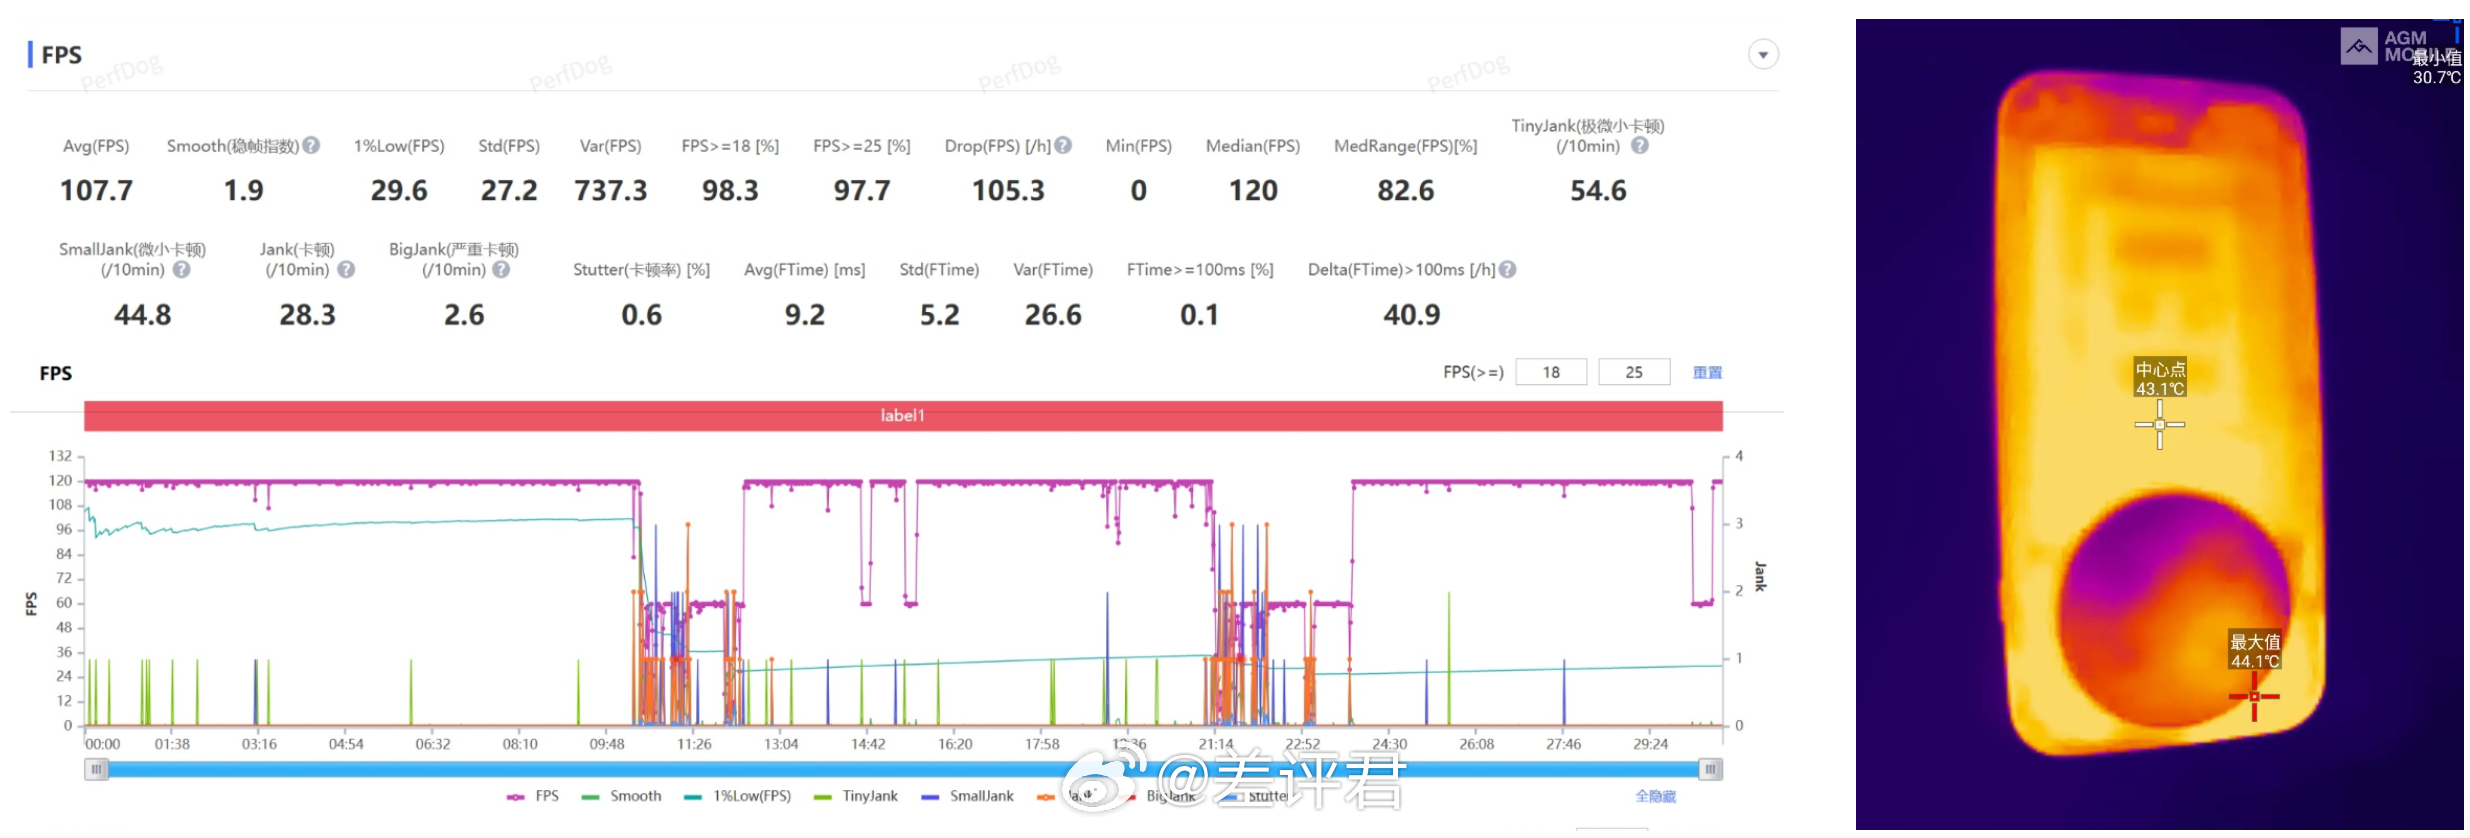The image size is (2470, 838).
Task: Toggle the FPS series in chart legend
Action: pyautogui.click(x=533, y=797)
